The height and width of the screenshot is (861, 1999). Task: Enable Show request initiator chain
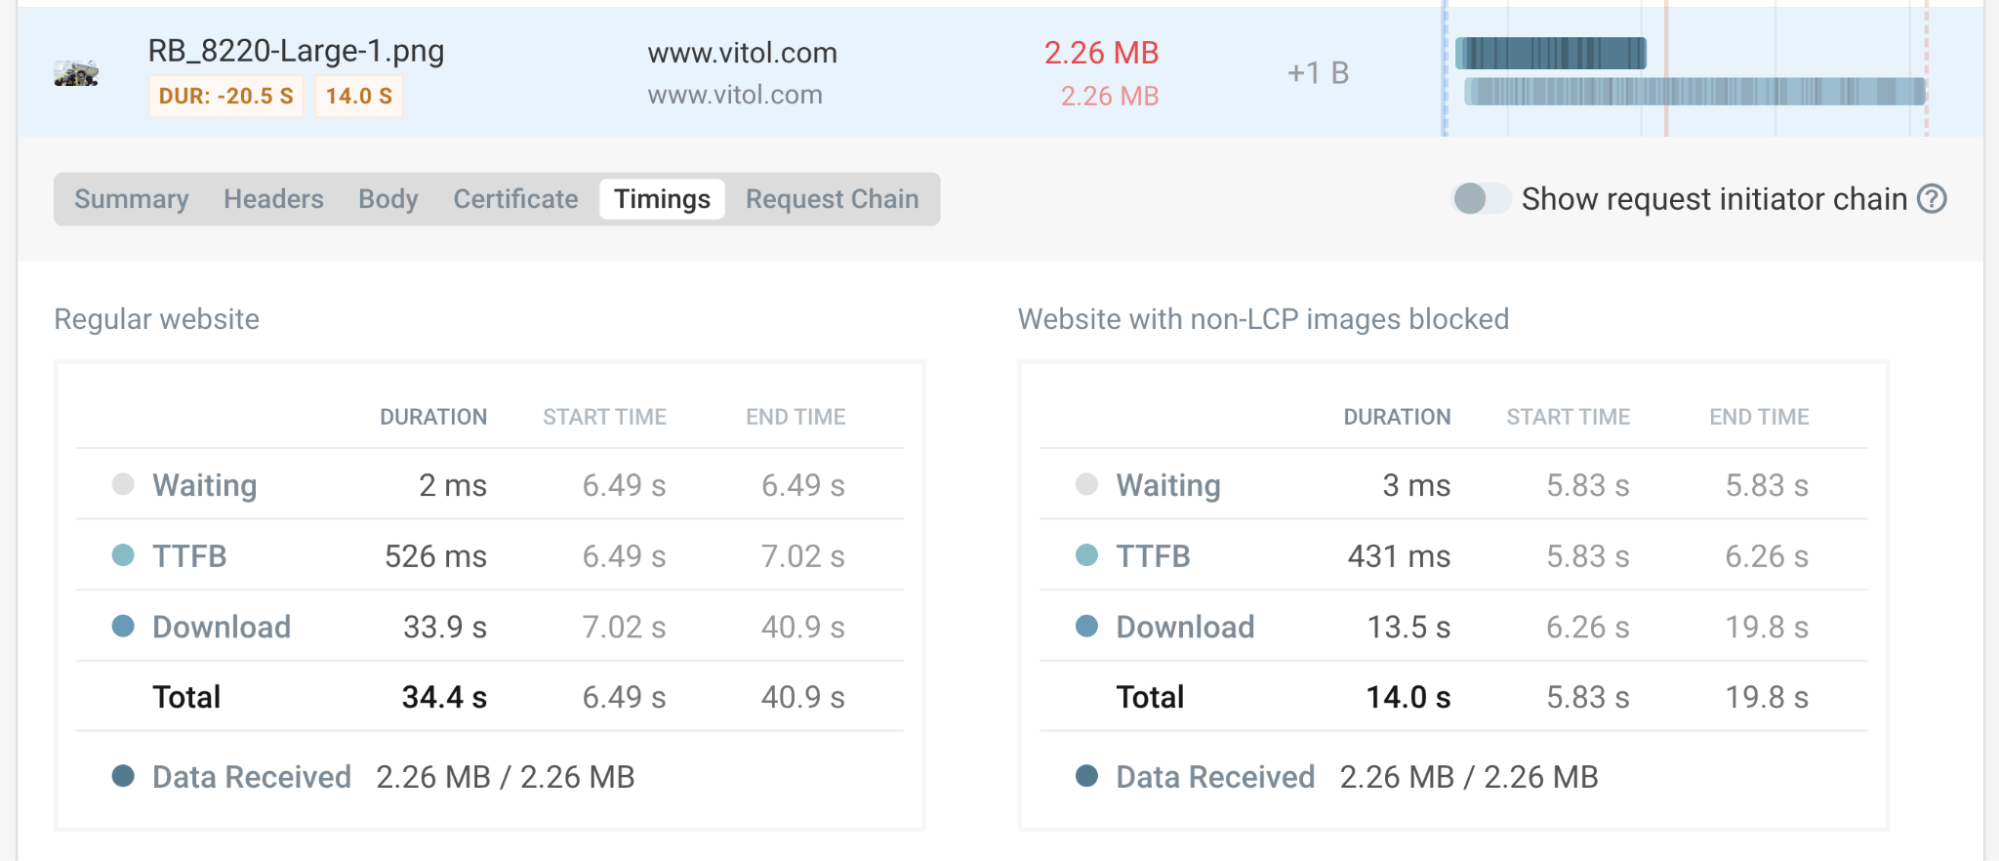[x=1479, y=199]
